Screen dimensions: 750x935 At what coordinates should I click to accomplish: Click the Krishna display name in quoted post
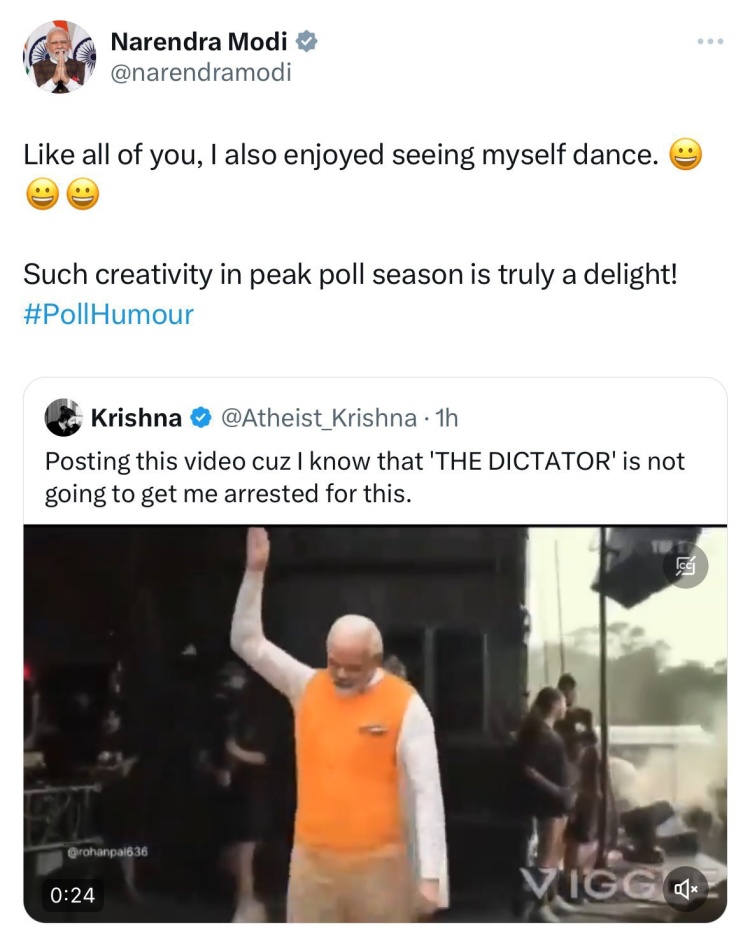(x=136, y=418)
